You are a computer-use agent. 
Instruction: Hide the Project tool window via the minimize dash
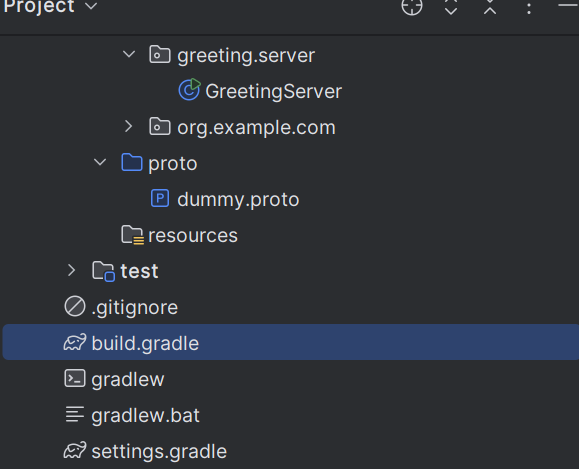[569, 5]
